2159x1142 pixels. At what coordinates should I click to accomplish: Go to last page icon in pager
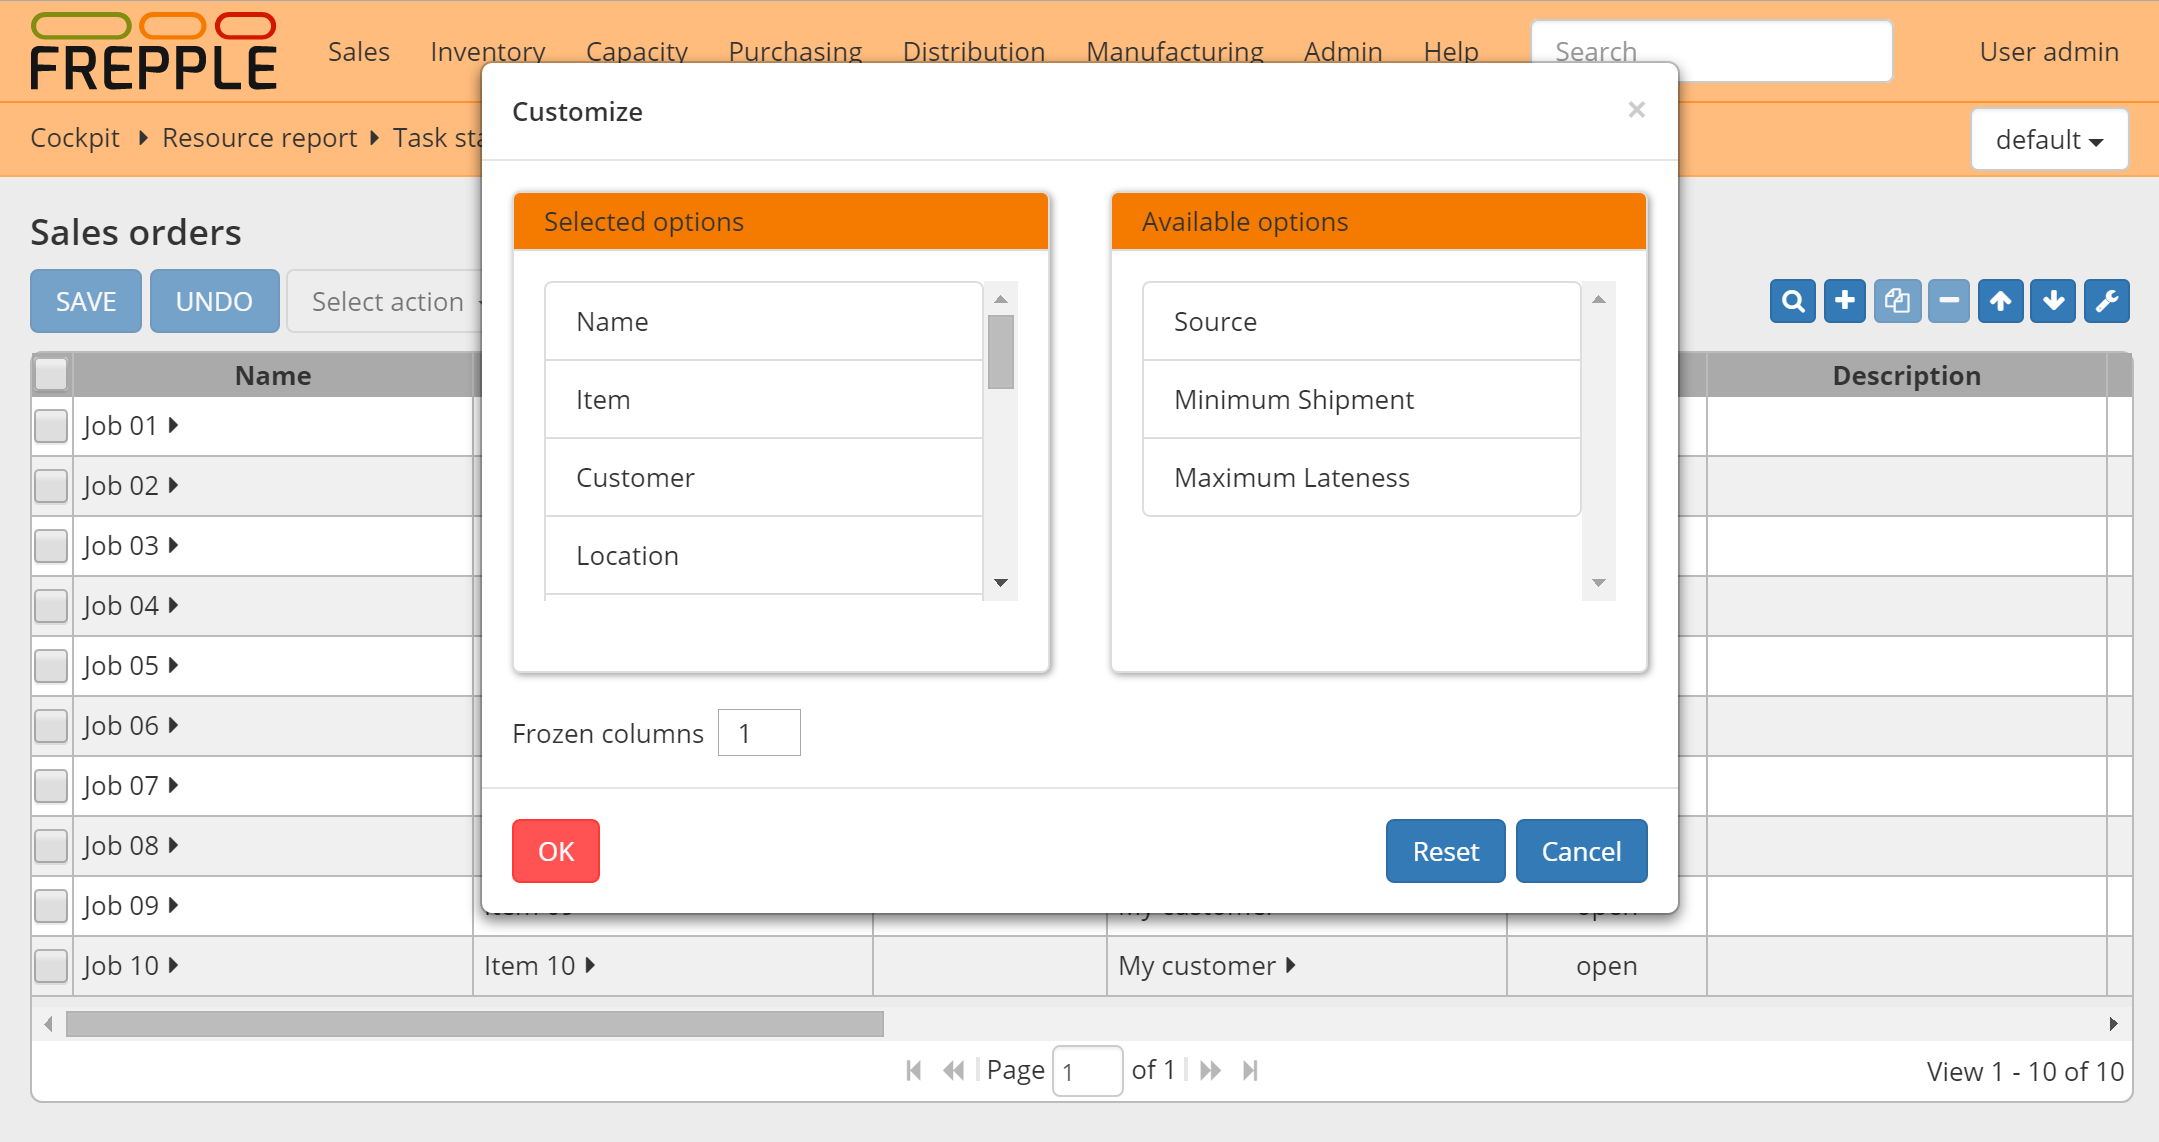tap(1250, 1071)
